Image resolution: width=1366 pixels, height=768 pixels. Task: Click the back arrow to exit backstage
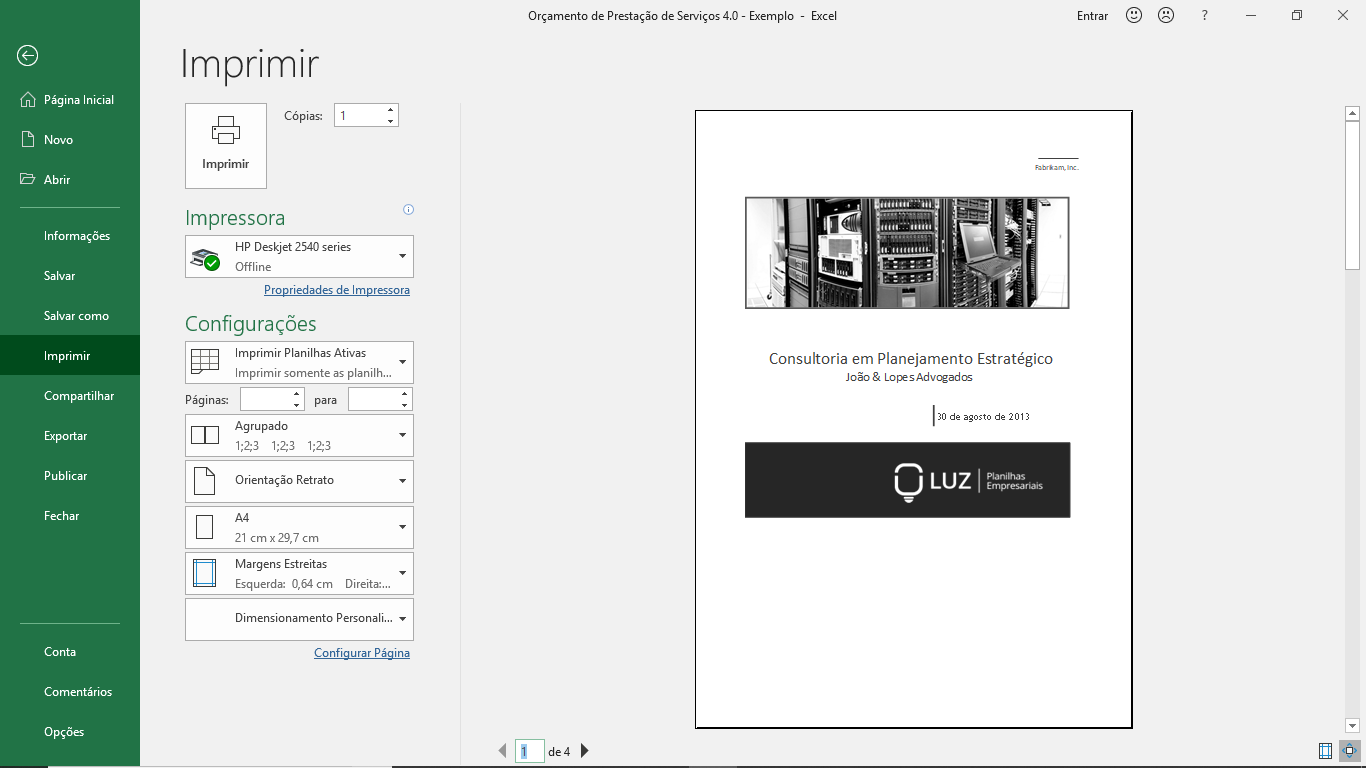click(x=27, y=56)
